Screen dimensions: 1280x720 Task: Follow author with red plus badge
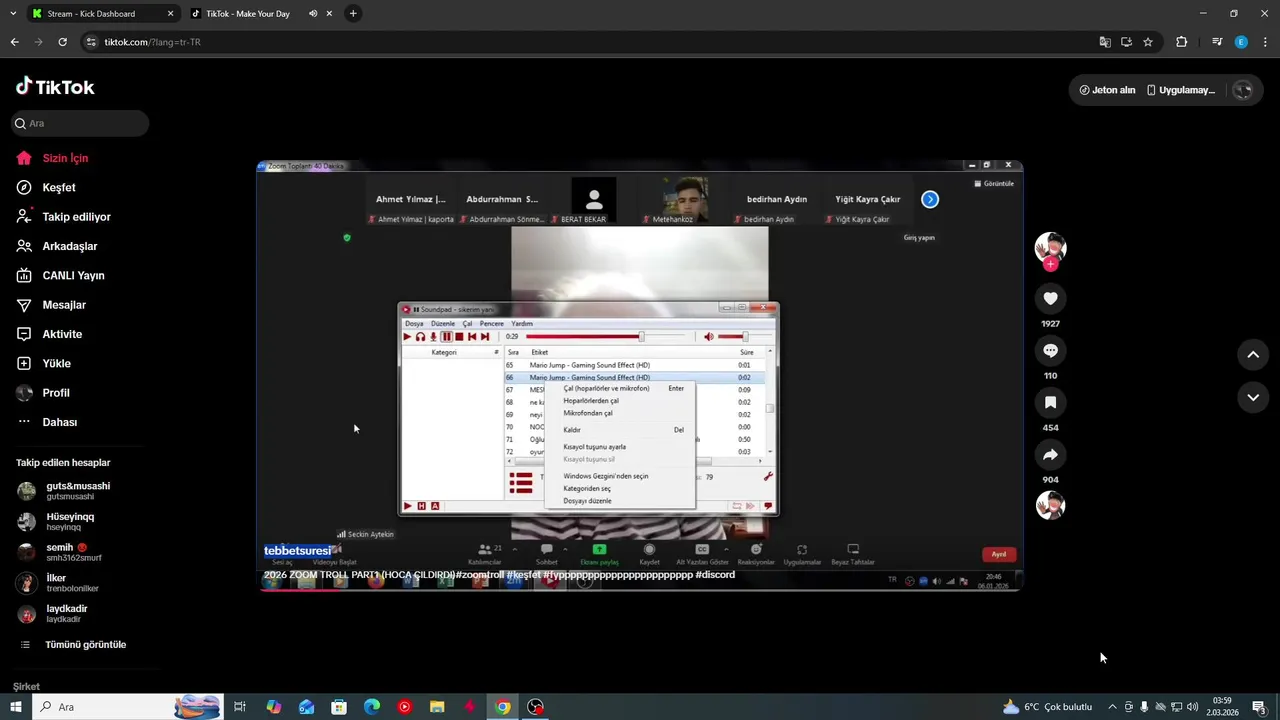pos(1050,264)
